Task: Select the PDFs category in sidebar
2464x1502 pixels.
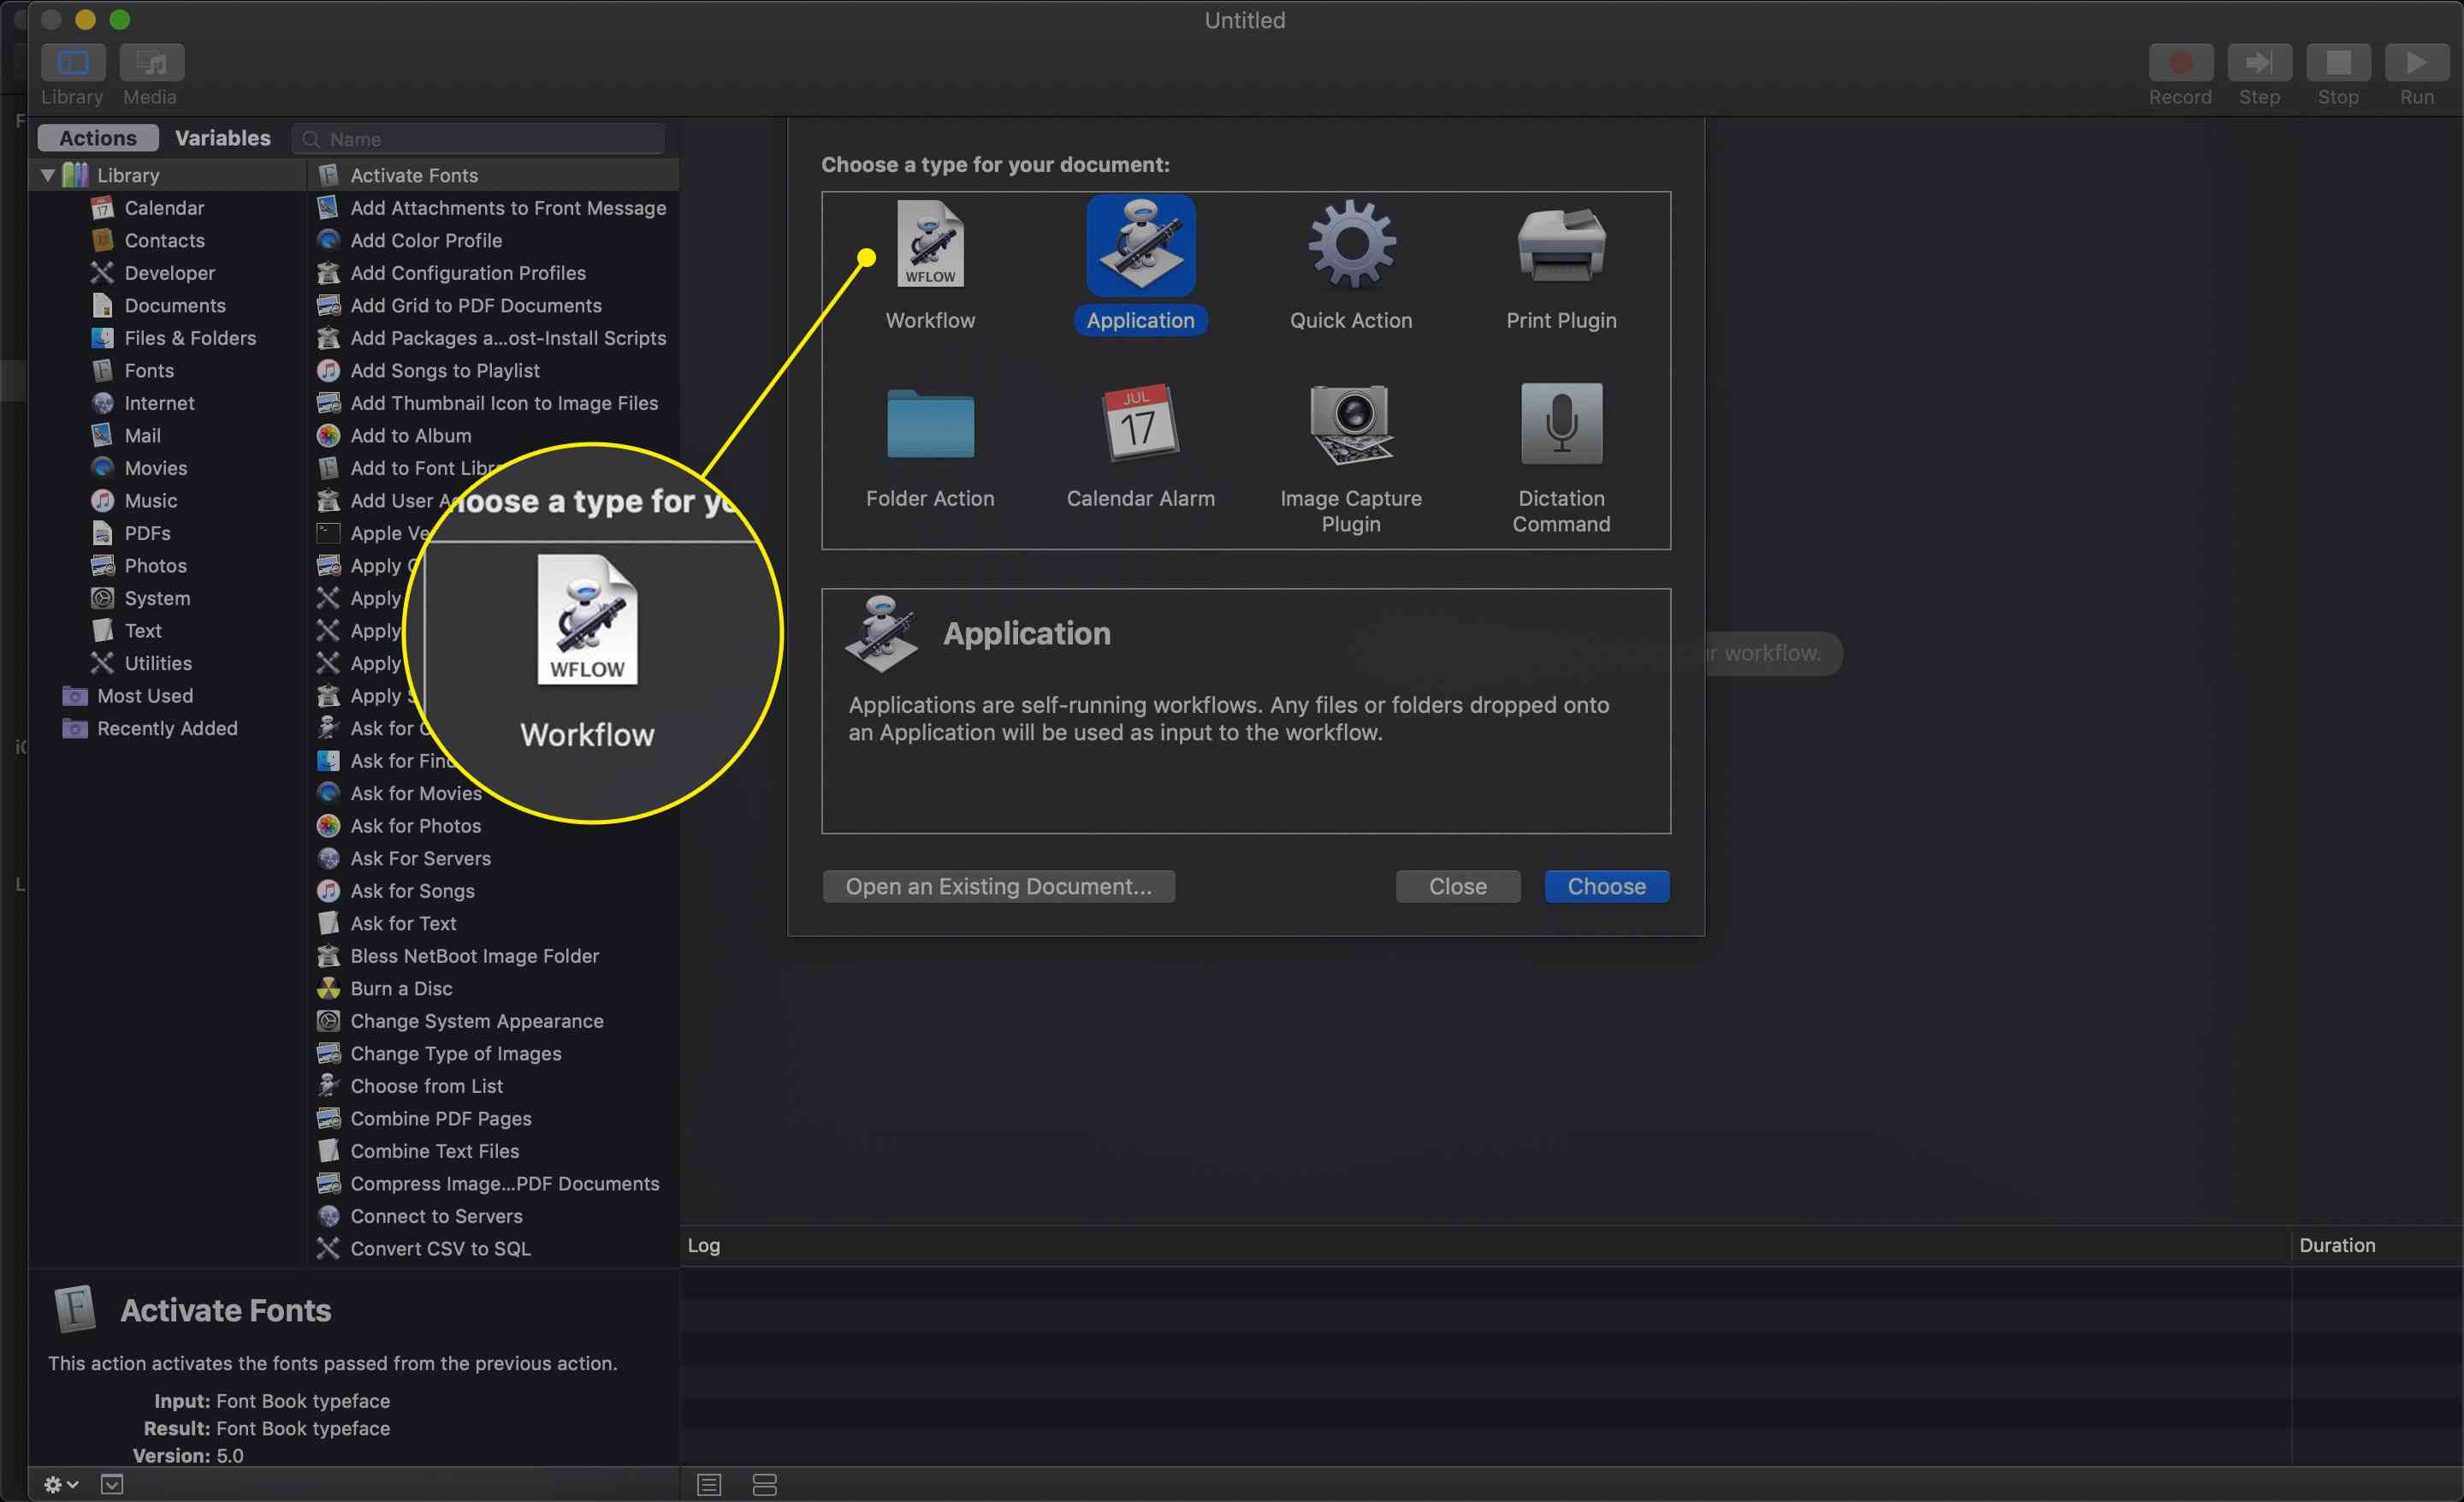Action: pyautogui.click(x=148, y=531)
